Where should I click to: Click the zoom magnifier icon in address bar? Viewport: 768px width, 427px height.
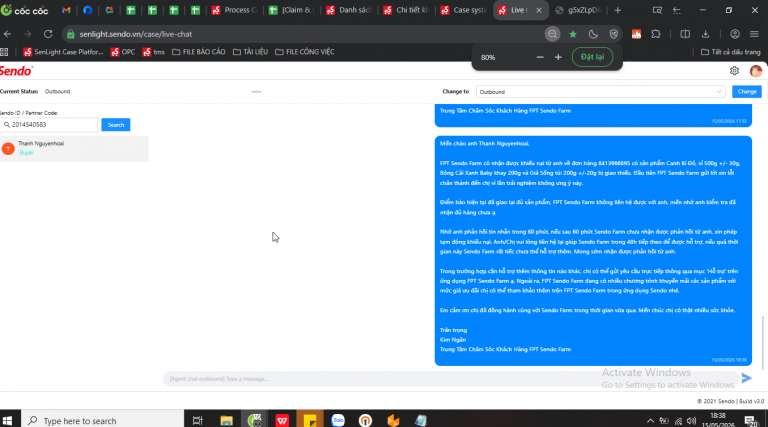(552, 34)
